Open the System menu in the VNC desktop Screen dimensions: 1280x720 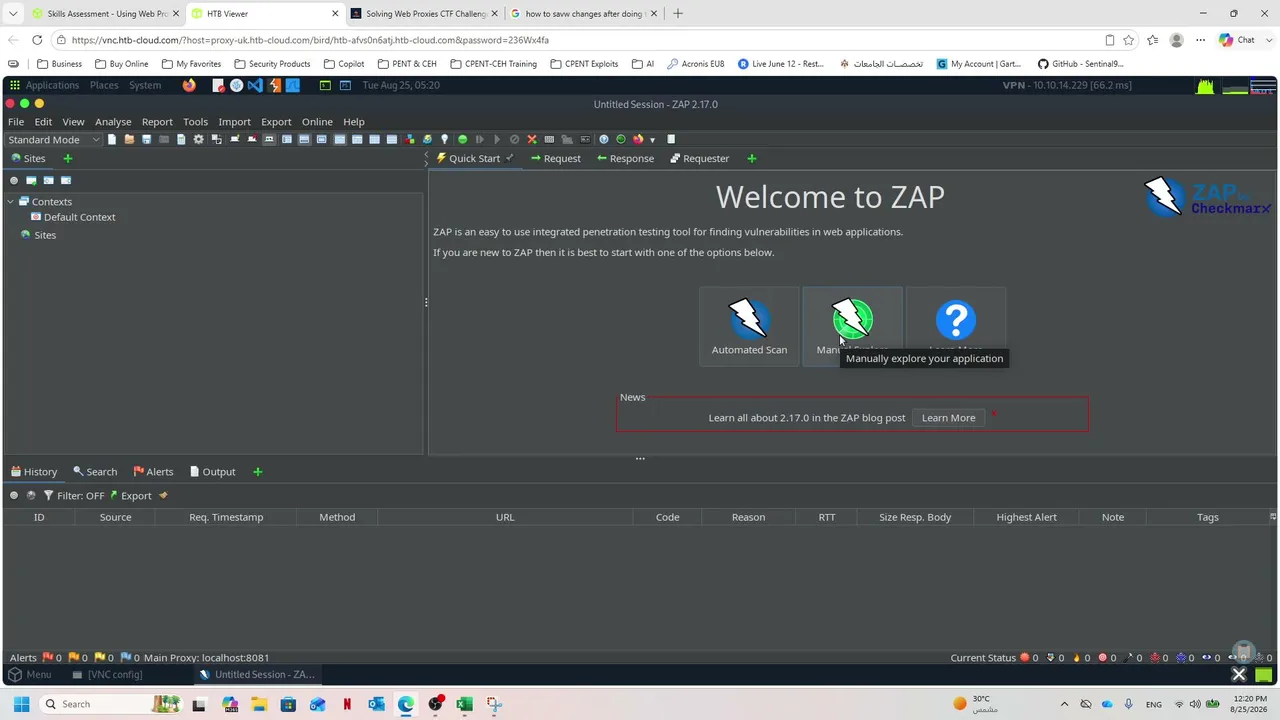click(145, 85)
